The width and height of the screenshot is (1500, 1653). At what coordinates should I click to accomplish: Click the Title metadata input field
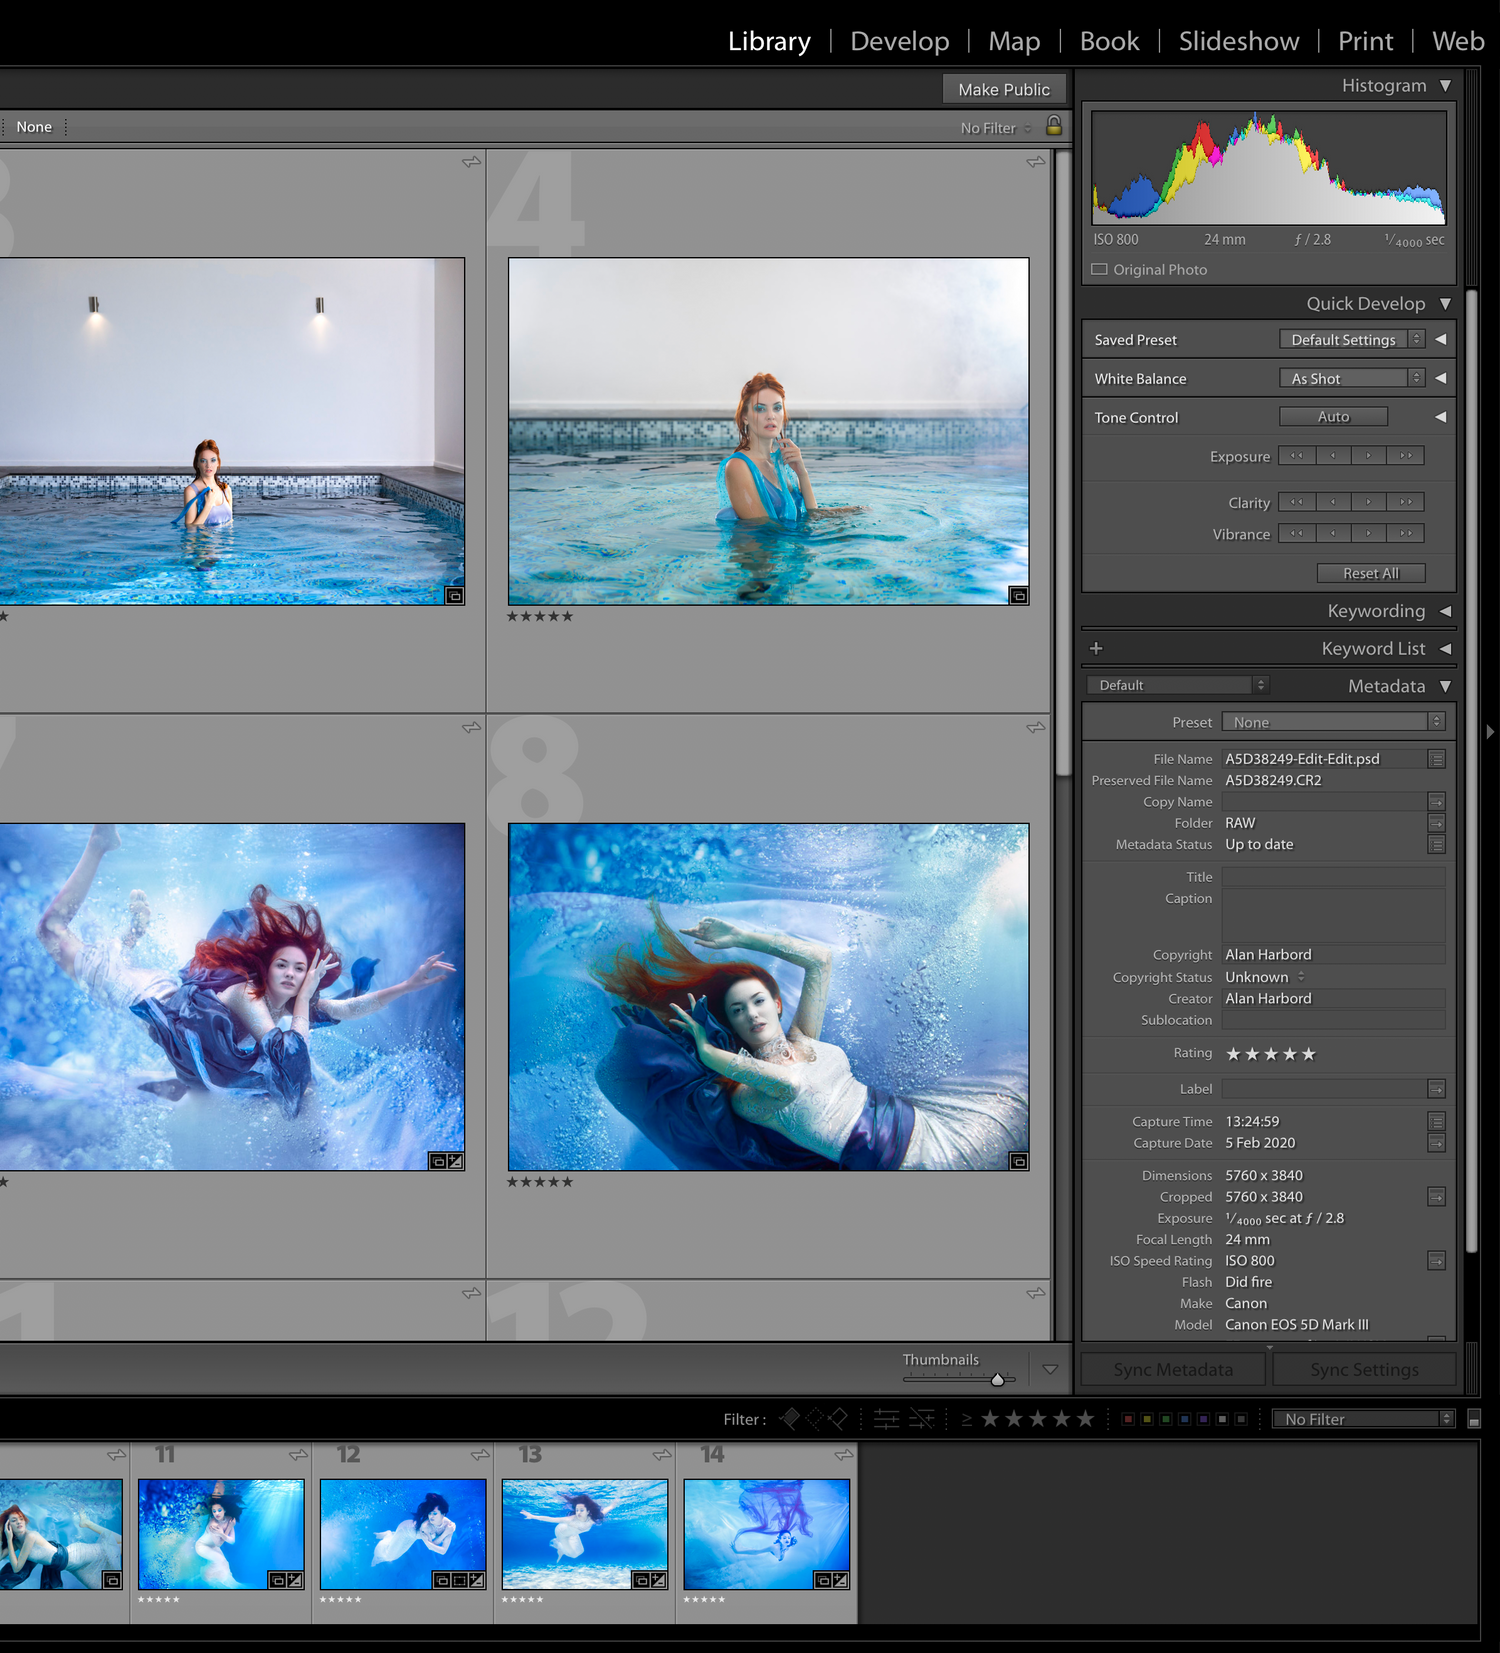[1333, 877]
